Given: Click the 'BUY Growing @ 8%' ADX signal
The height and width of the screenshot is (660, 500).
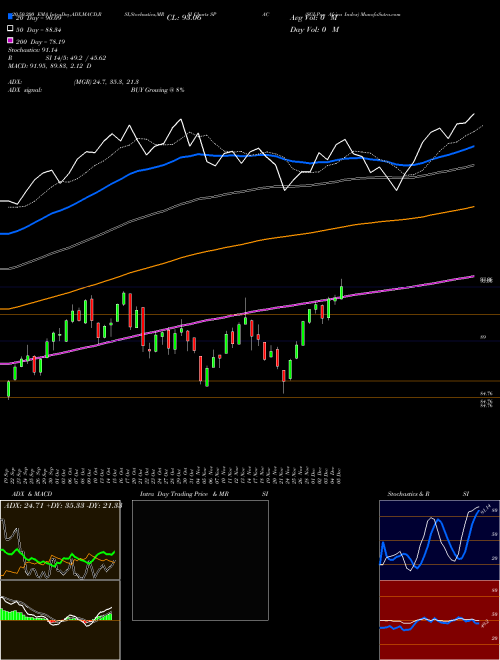Looking at the screenshot, I should pos(157,90).
